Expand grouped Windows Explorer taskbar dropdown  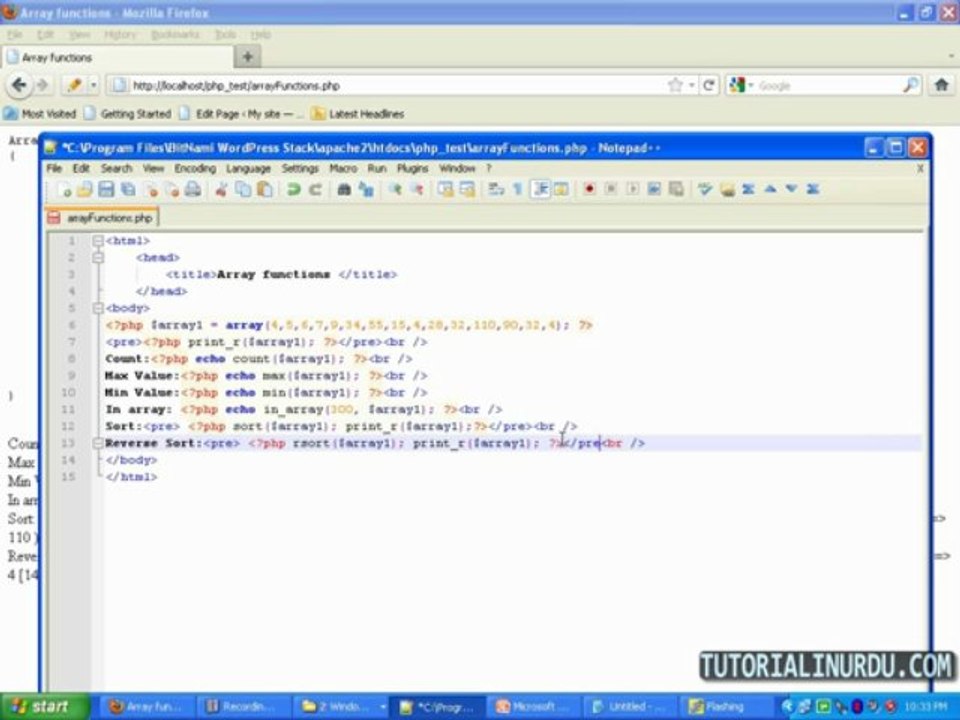[x=383, y=707]
